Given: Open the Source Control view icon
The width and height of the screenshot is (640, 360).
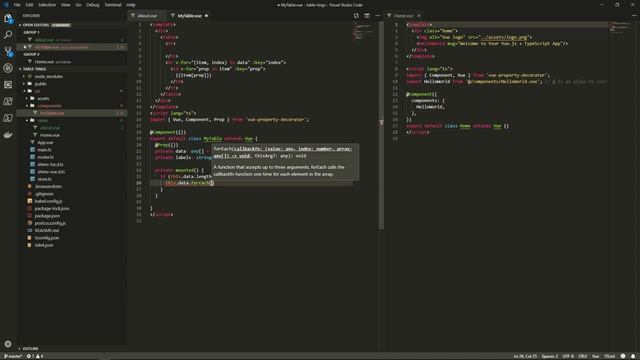Looking at the screenshot, I should point(8,51).
